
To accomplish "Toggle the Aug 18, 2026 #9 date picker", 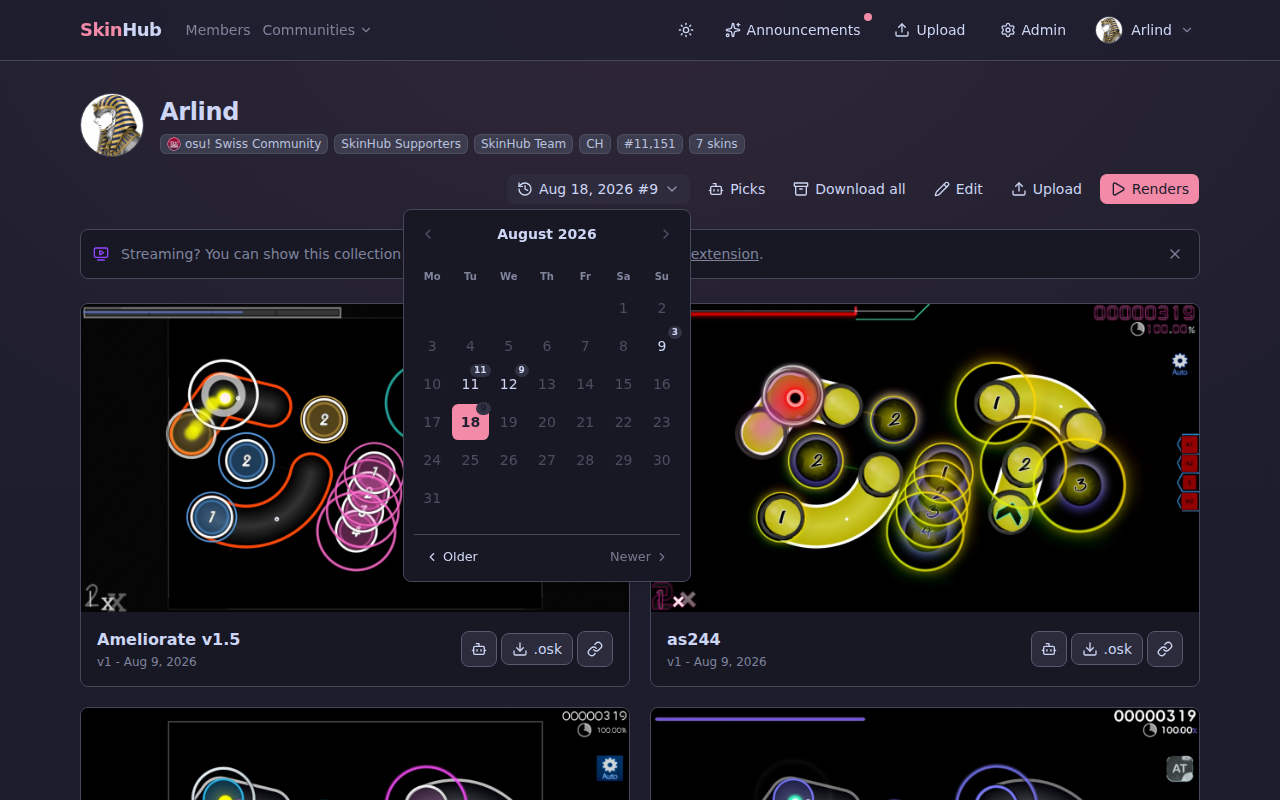I will tap(598, 189).
